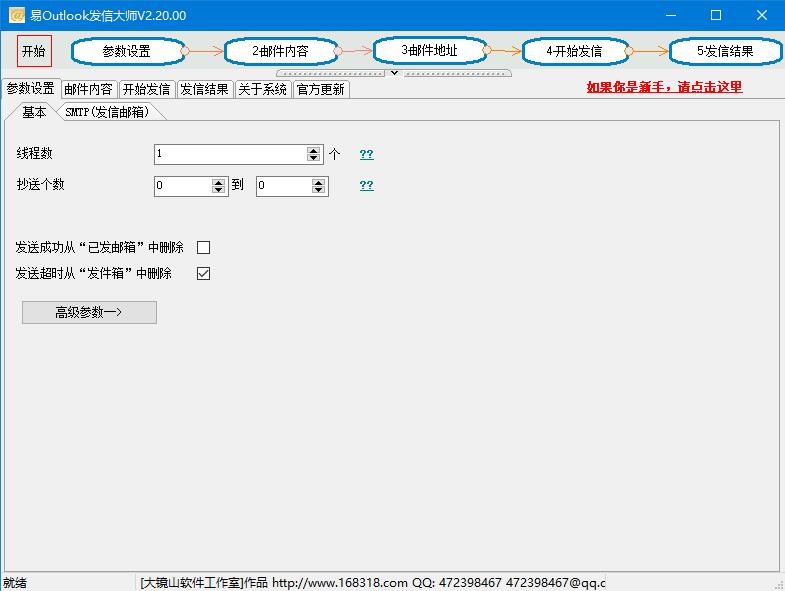
Task: Click the first 抄送个数 spinner arrows
Action: point(219,186)
